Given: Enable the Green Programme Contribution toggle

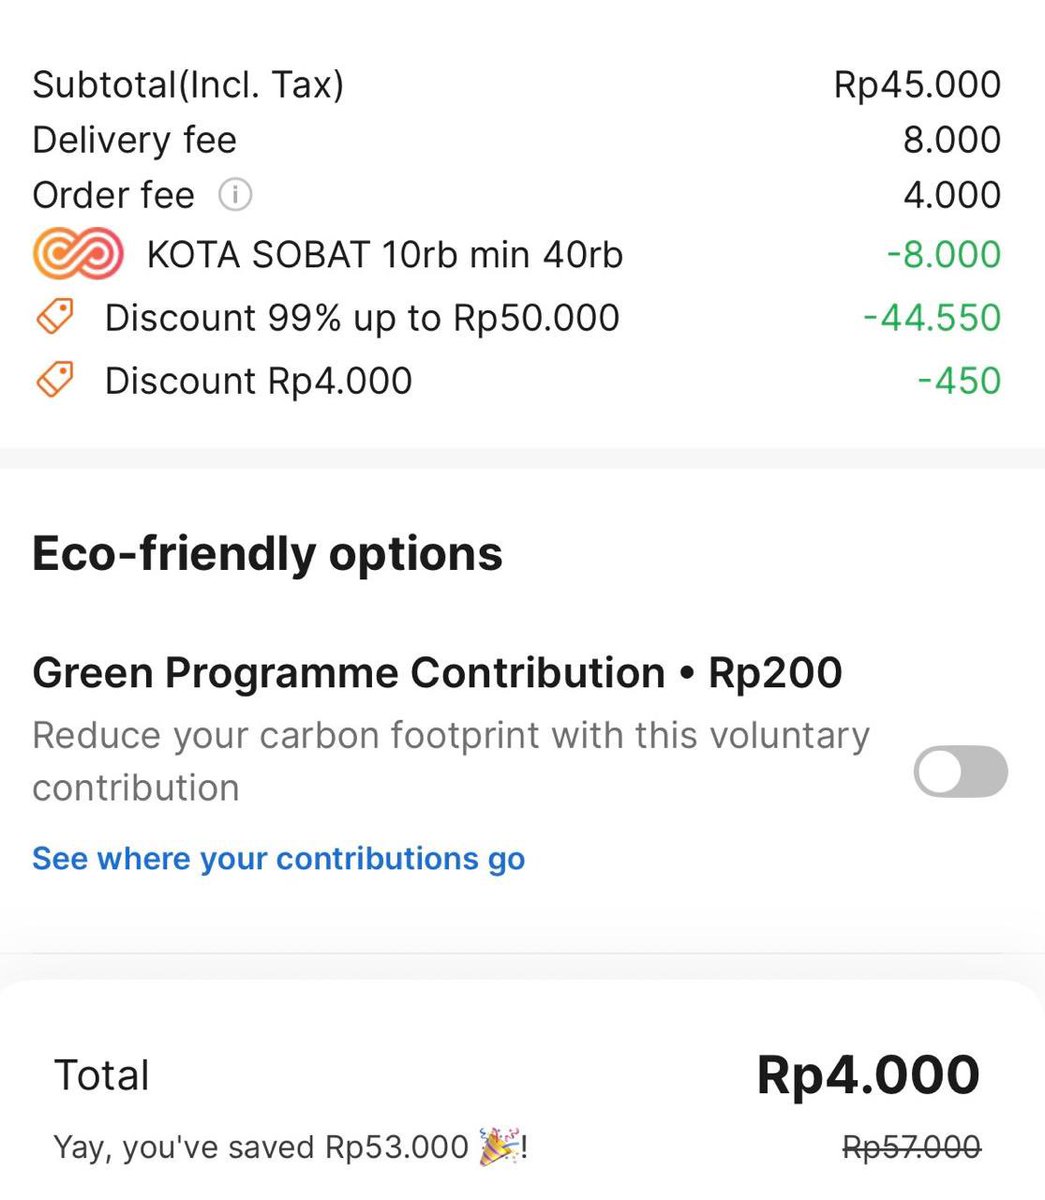Looking at the screenshot, I should click(960, 771).
